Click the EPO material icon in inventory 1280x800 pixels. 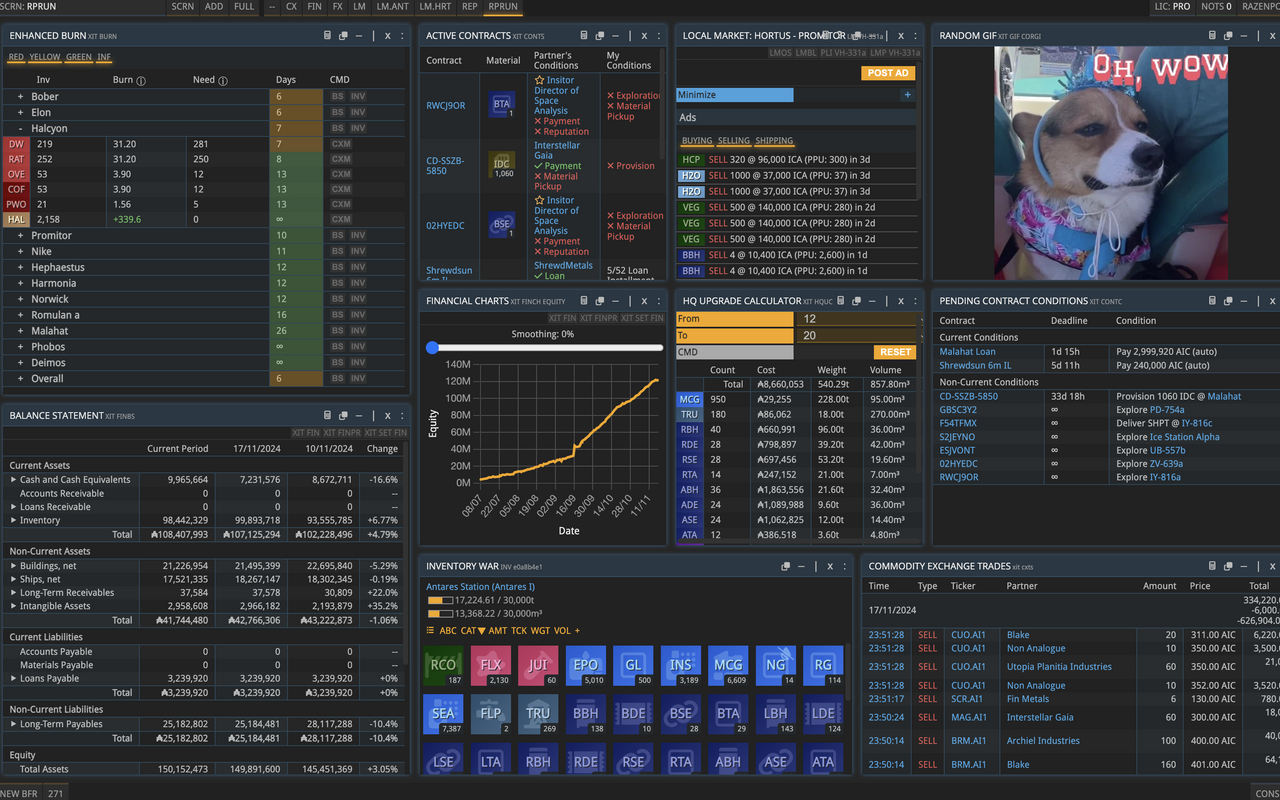pyautogui.click(x=585, y=665)
